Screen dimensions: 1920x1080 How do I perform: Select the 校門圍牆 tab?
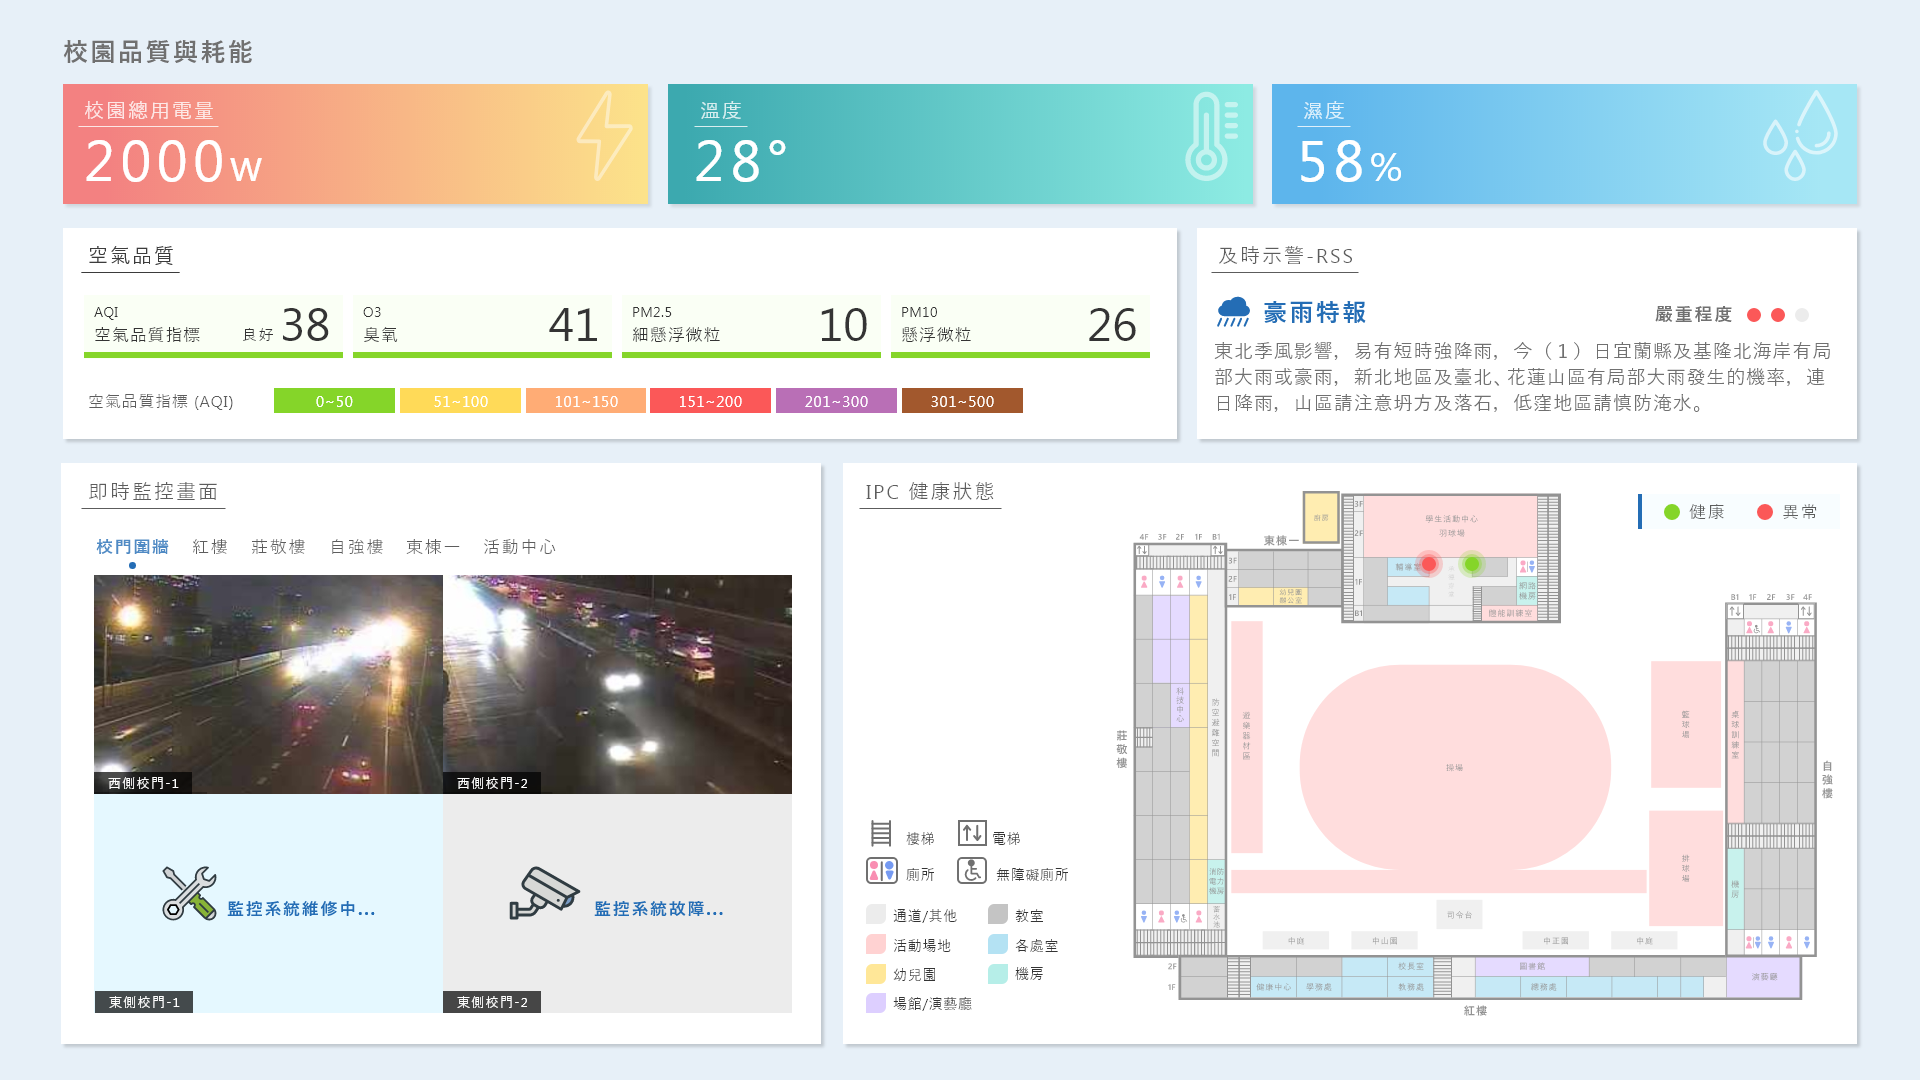(x=132, y=547)
